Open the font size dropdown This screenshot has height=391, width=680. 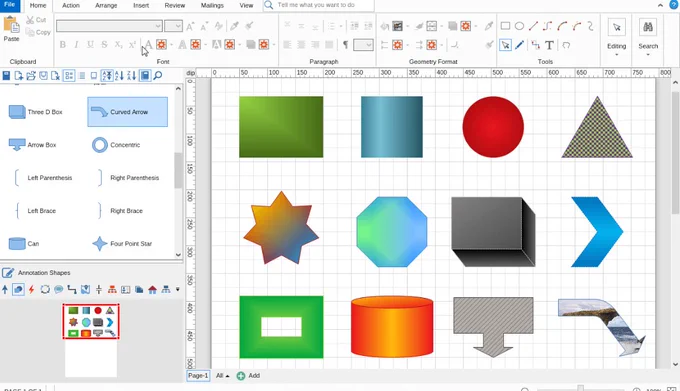click(x=179, y=26)
